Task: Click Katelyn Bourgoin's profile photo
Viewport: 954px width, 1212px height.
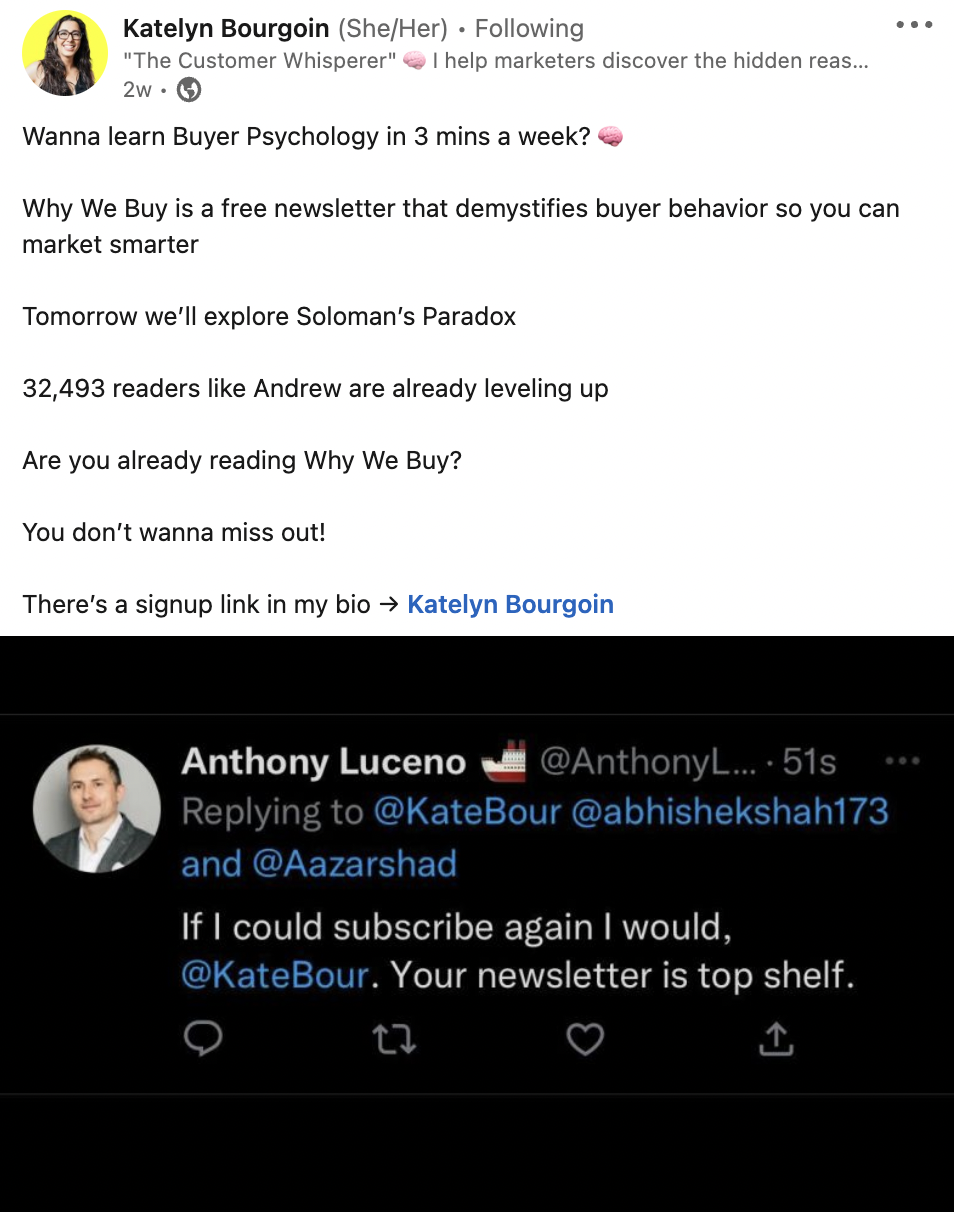Action: 65,53
